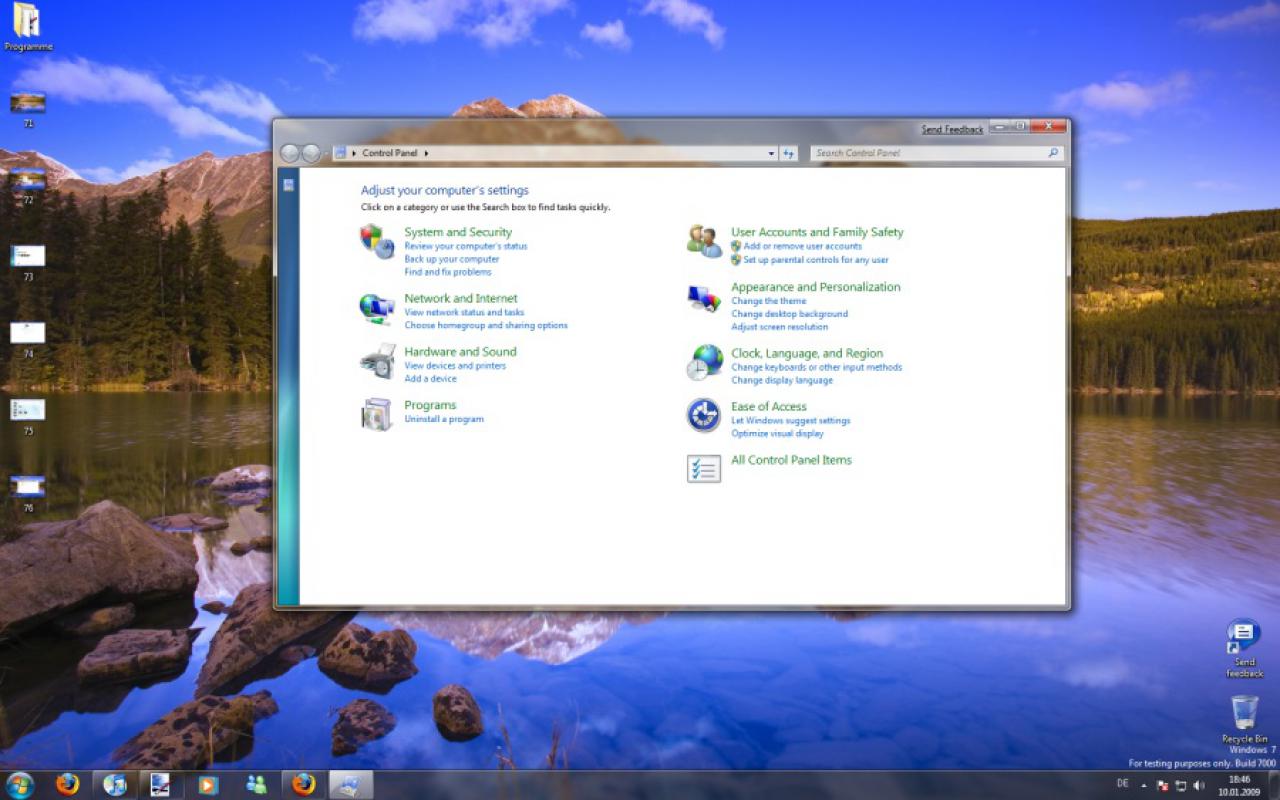Open System and Security icon
Image resolution: width=1280 pixels, height=800 pixels.
(377, 241)
